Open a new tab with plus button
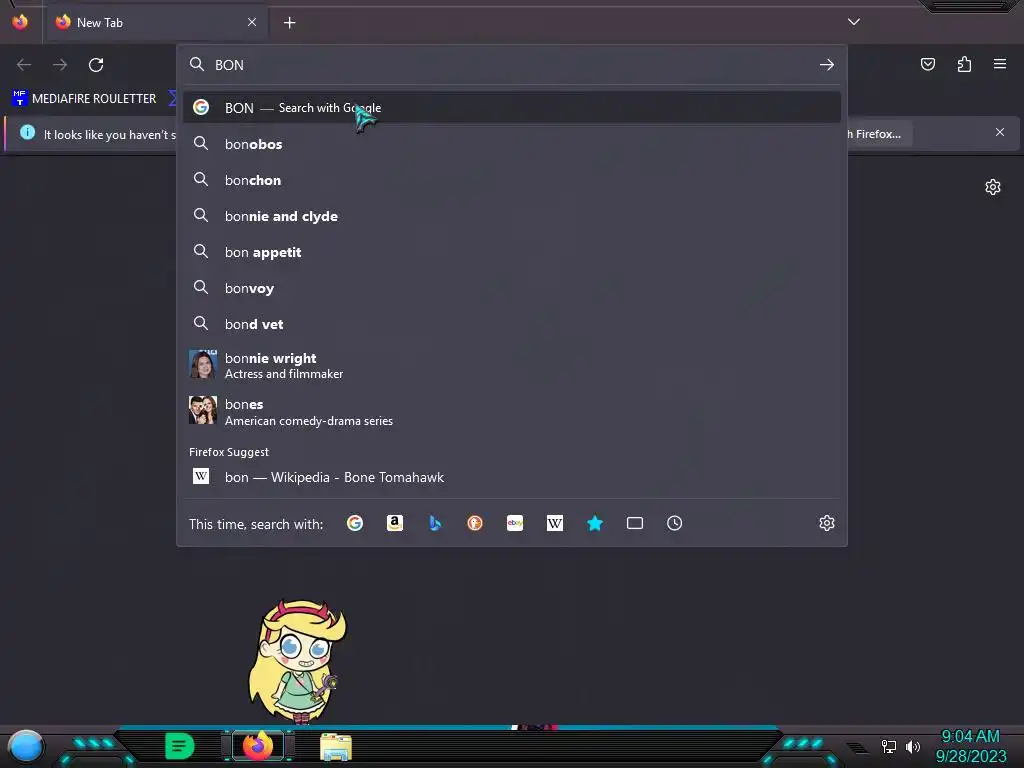 click(289, 23)
